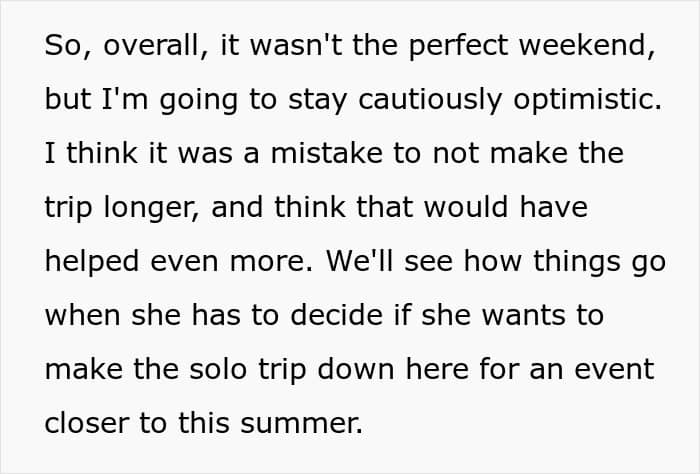Click the words "solo trip"
The height and width of the screenshot is (474, 700).
(x=248, y=370)
